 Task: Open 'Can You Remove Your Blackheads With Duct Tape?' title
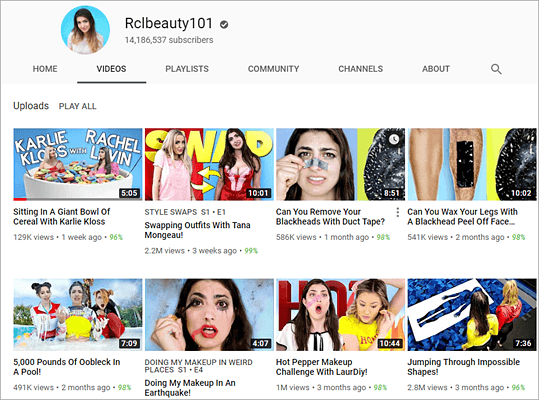[x=330, y=216]
